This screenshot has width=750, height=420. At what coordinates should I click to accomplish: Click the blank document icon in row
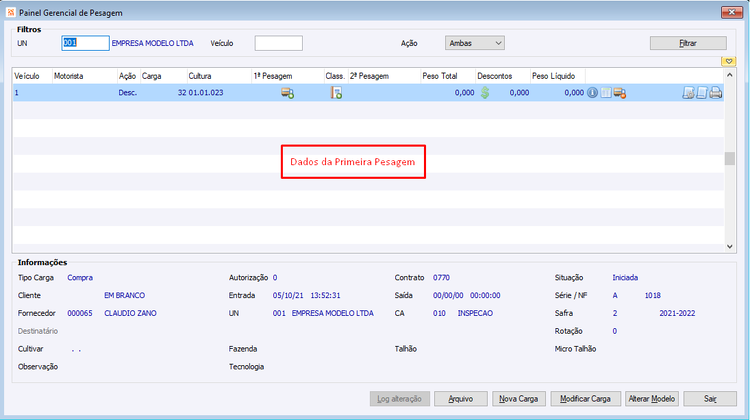[702, 93]
